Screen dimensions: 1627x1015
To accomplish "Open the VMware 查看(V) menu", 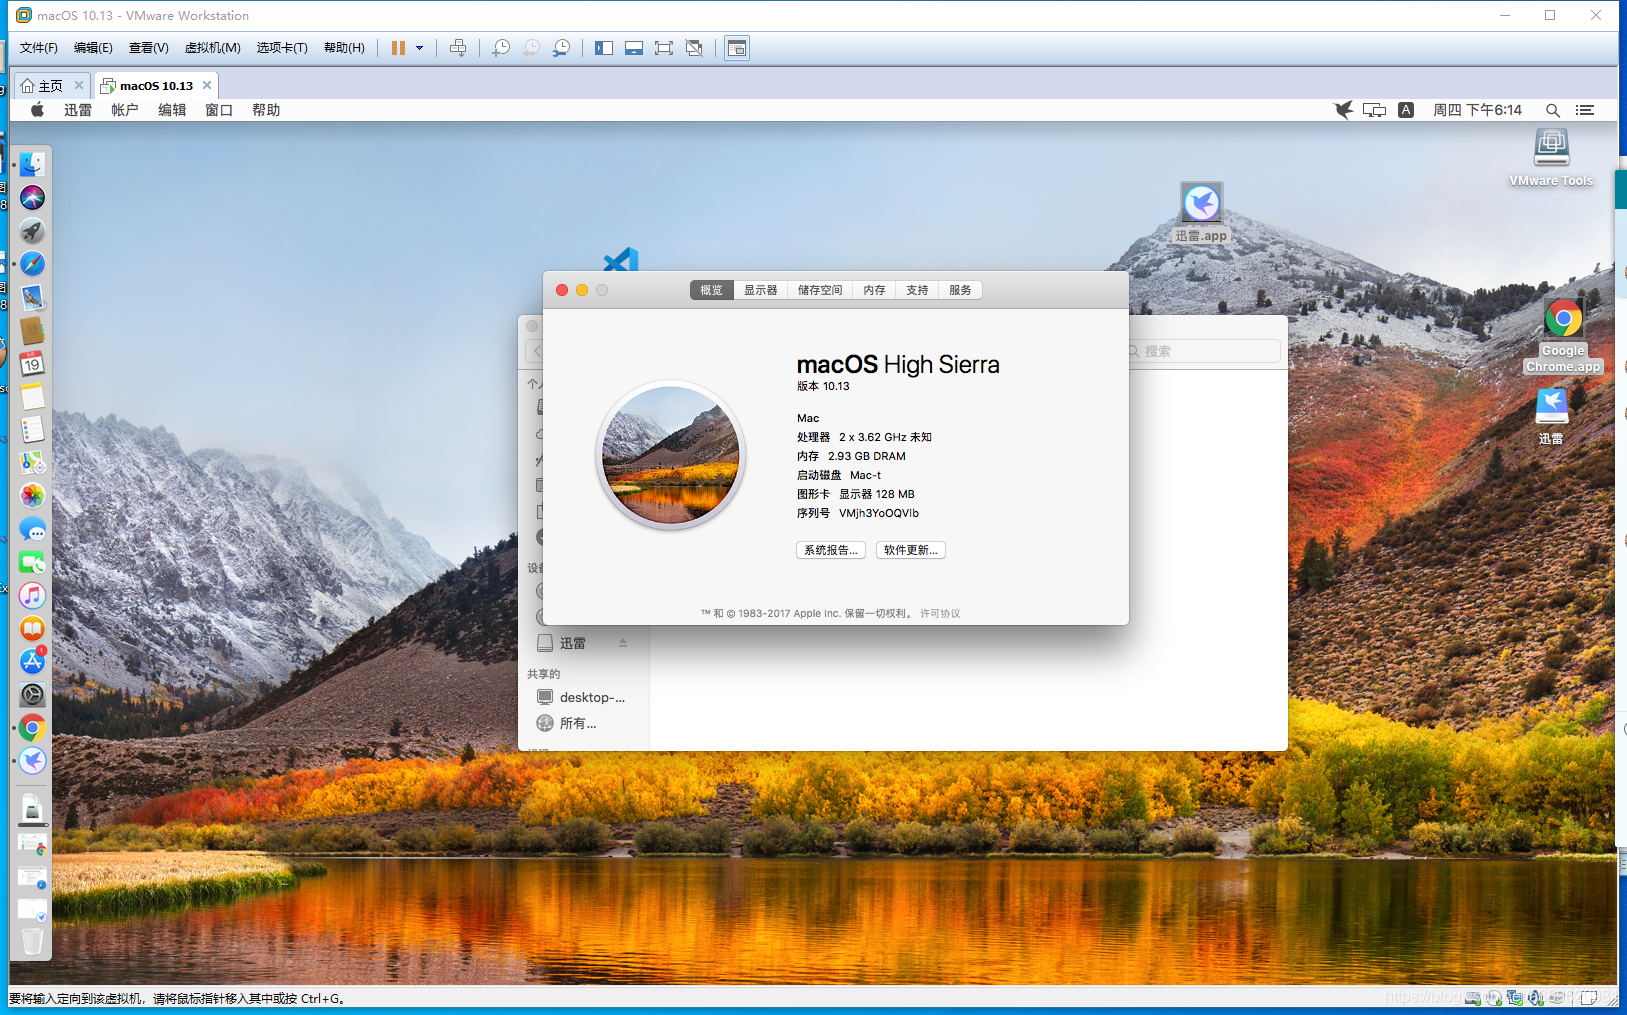I will [x=148, y=48].
